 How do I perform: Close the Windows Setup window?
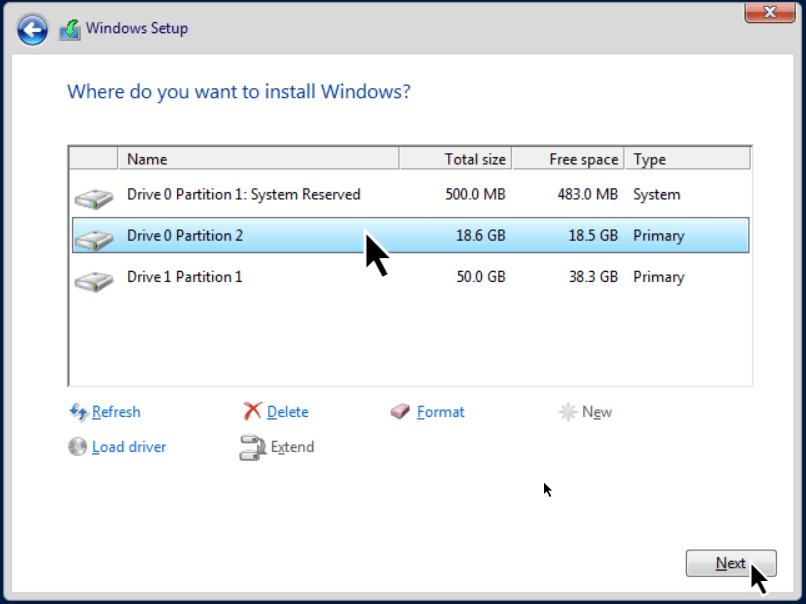click(x=770, y=12)
